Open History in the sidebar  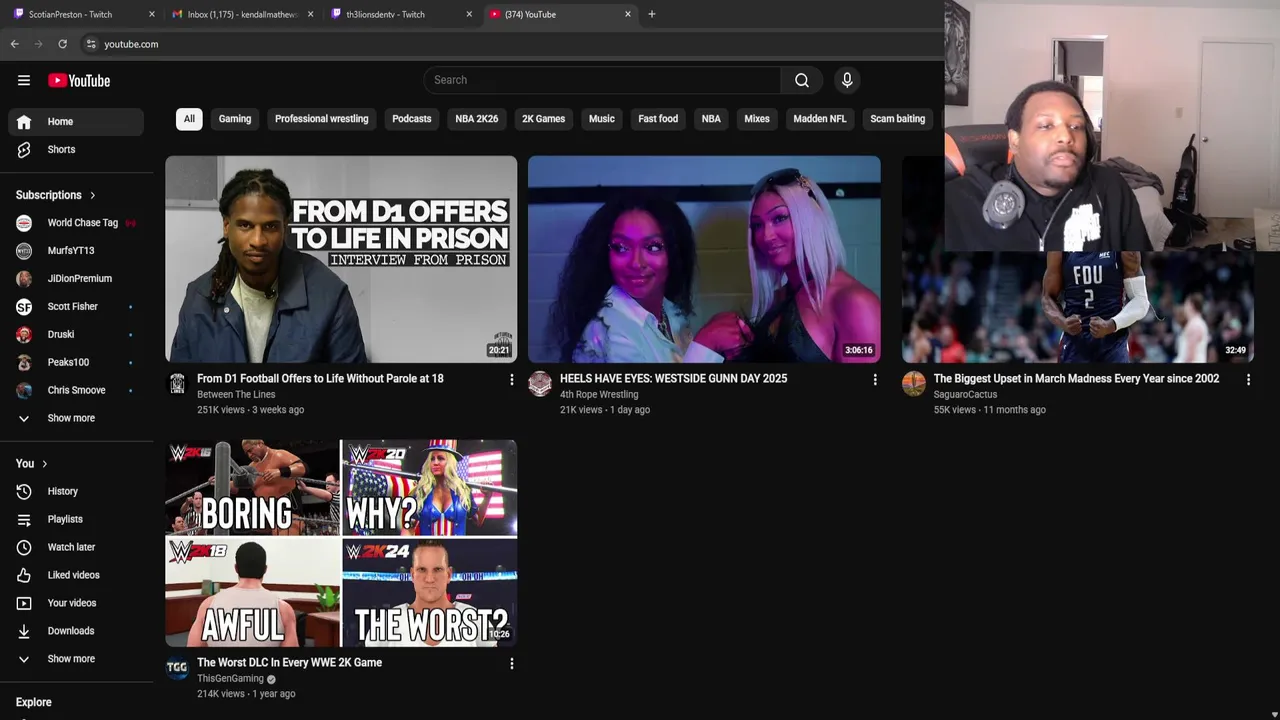76,491
